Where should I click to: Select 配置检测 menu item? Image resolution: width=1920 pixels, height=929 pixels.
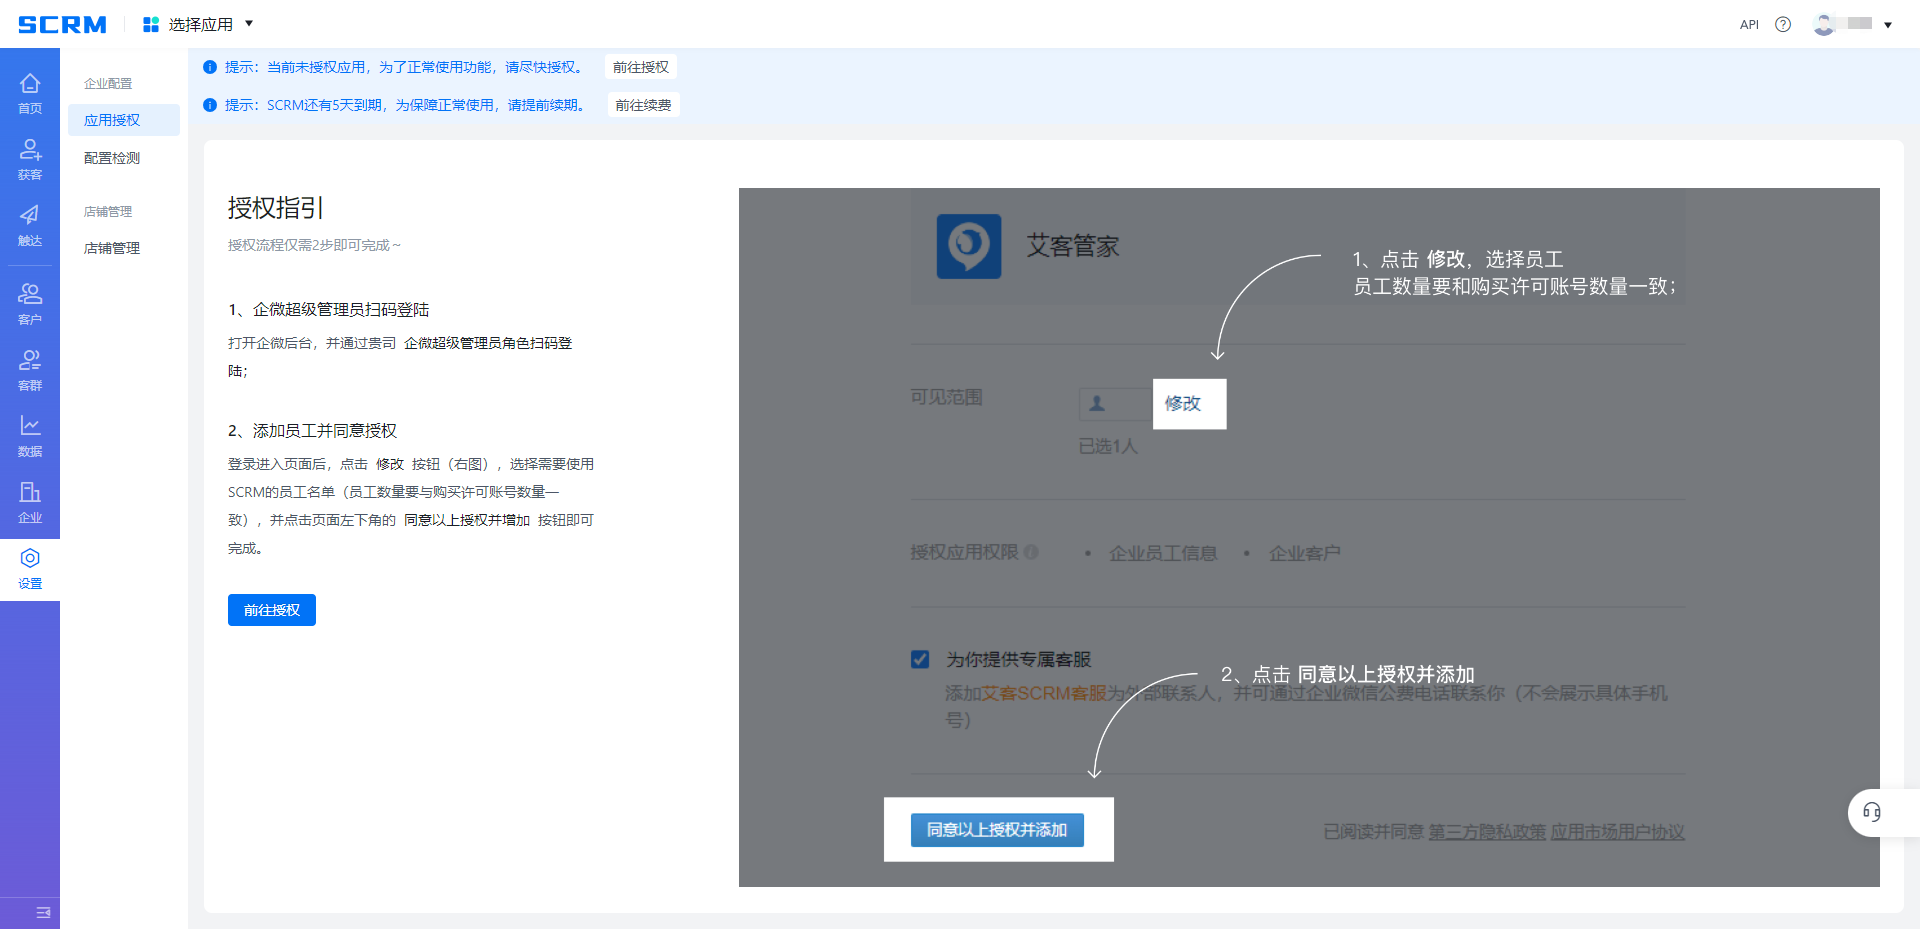point(112,158)
